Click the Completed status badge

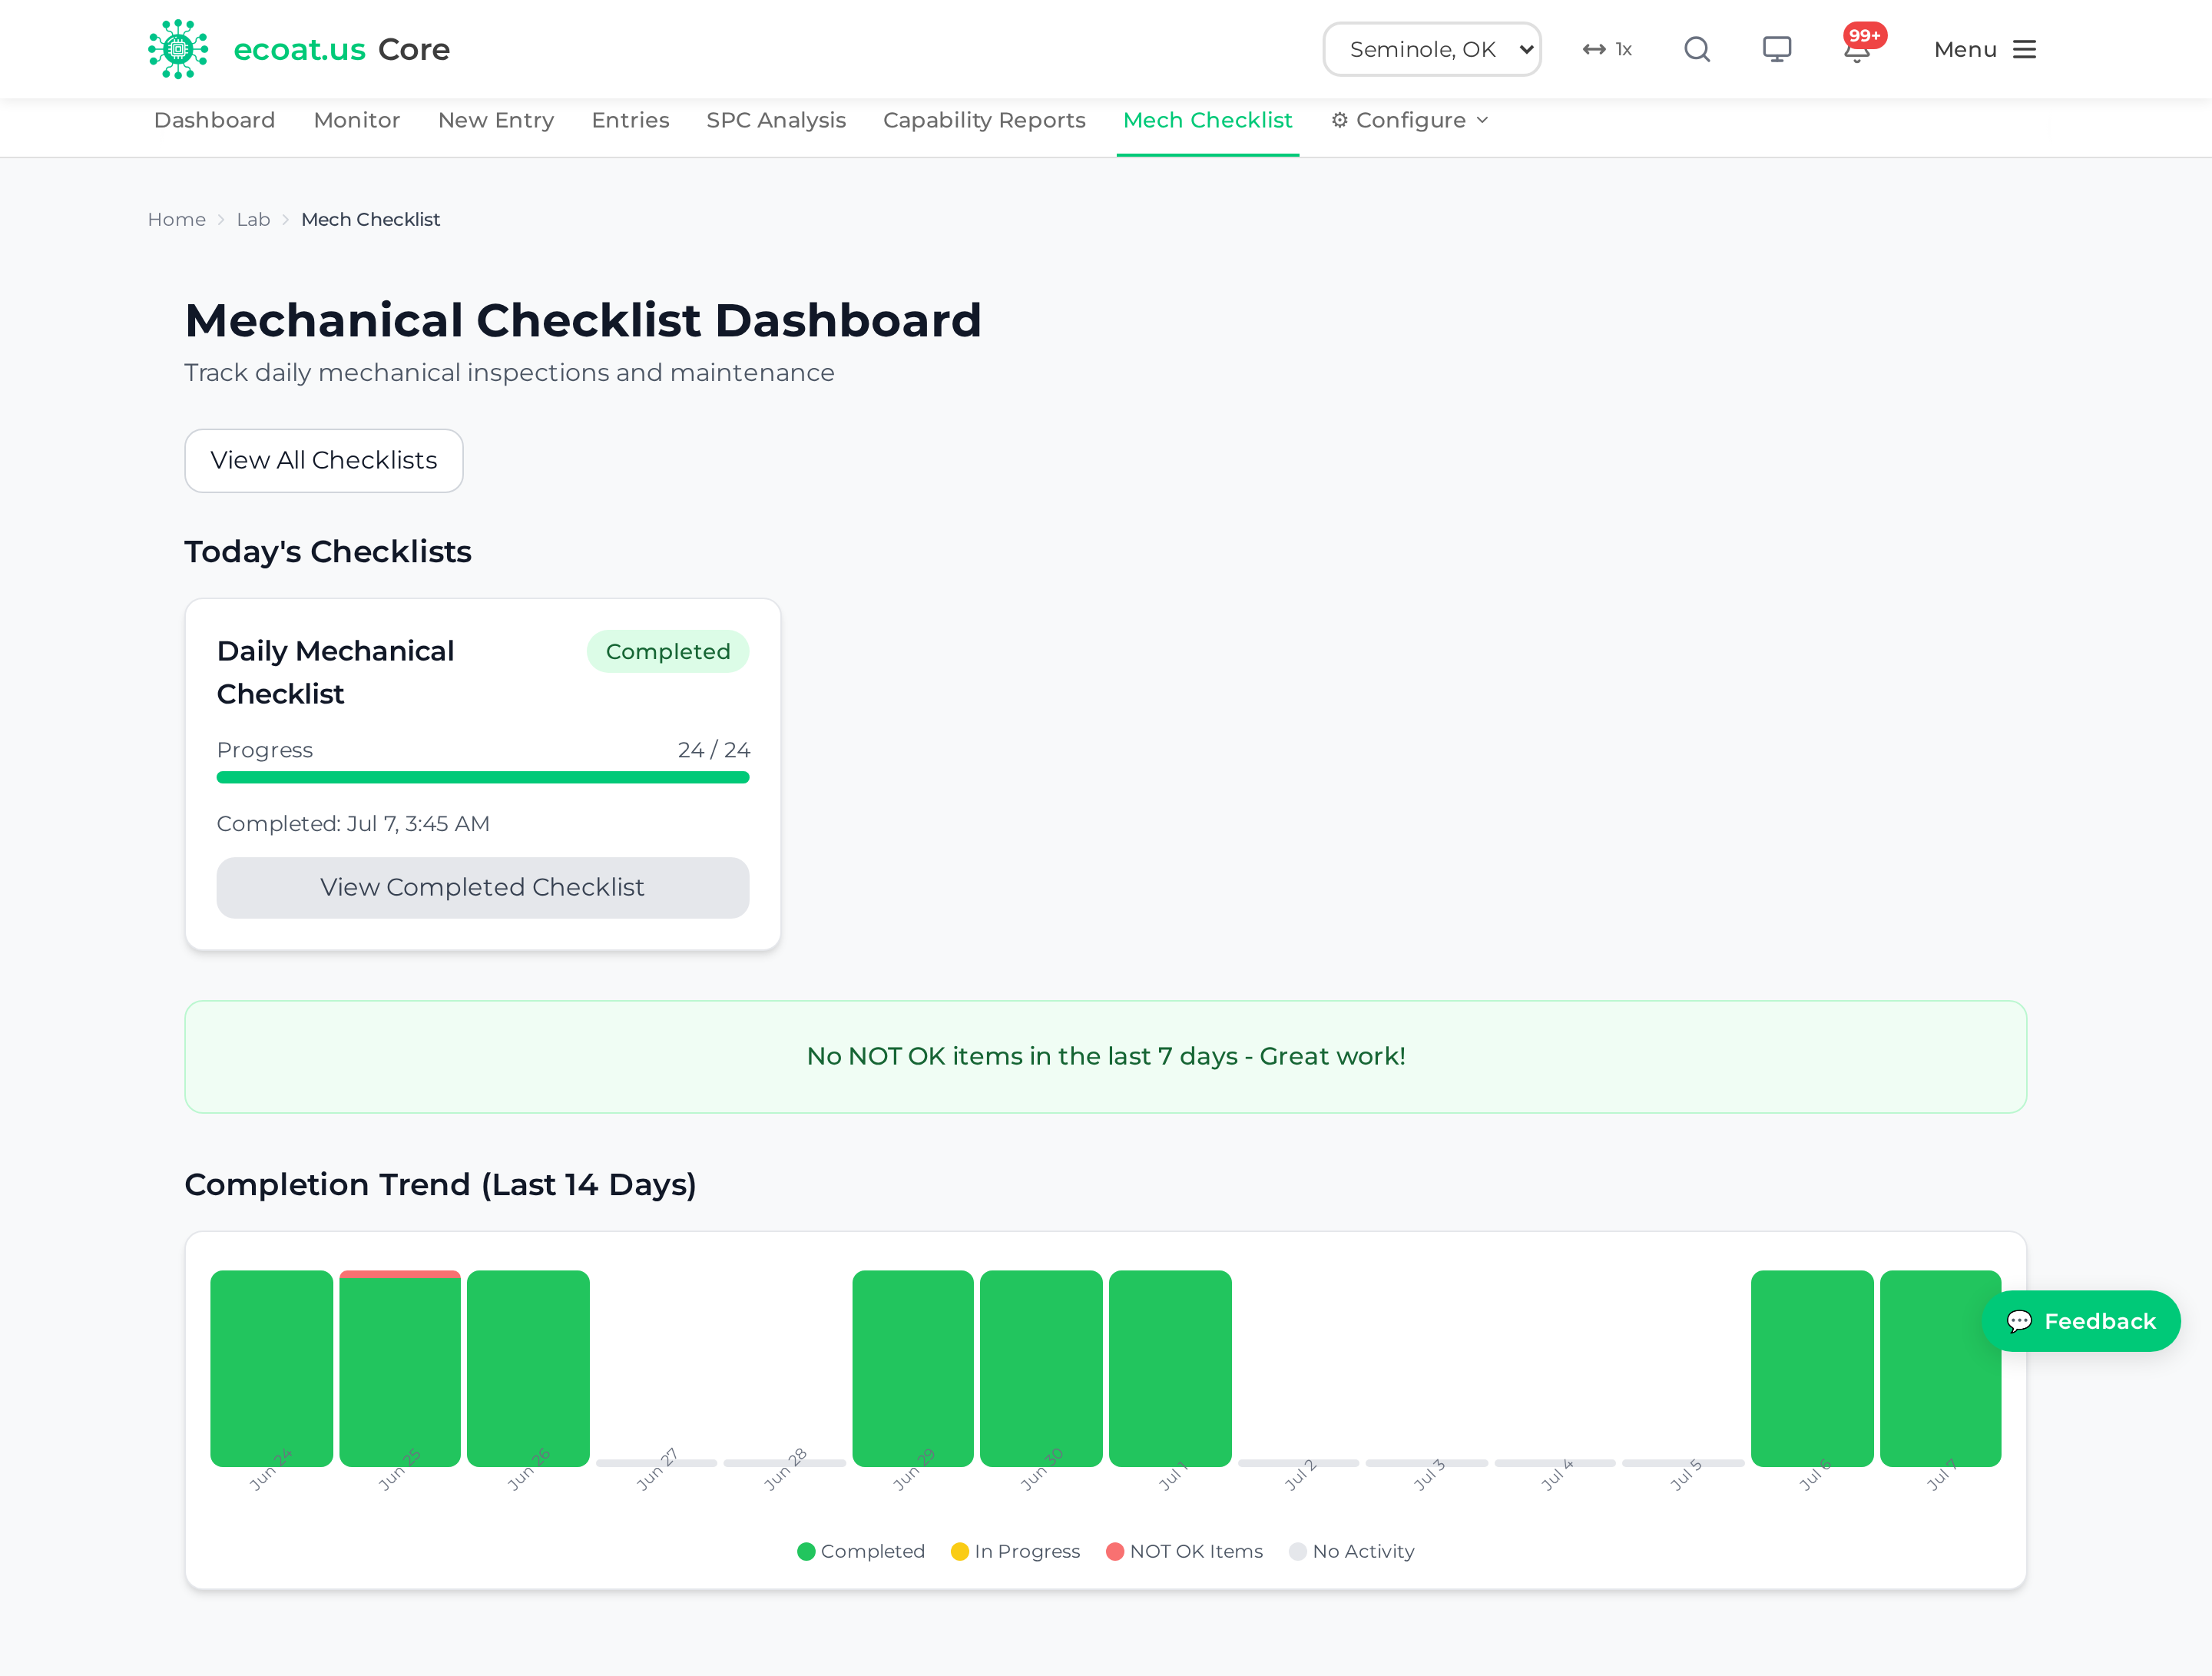click(668, 651)
